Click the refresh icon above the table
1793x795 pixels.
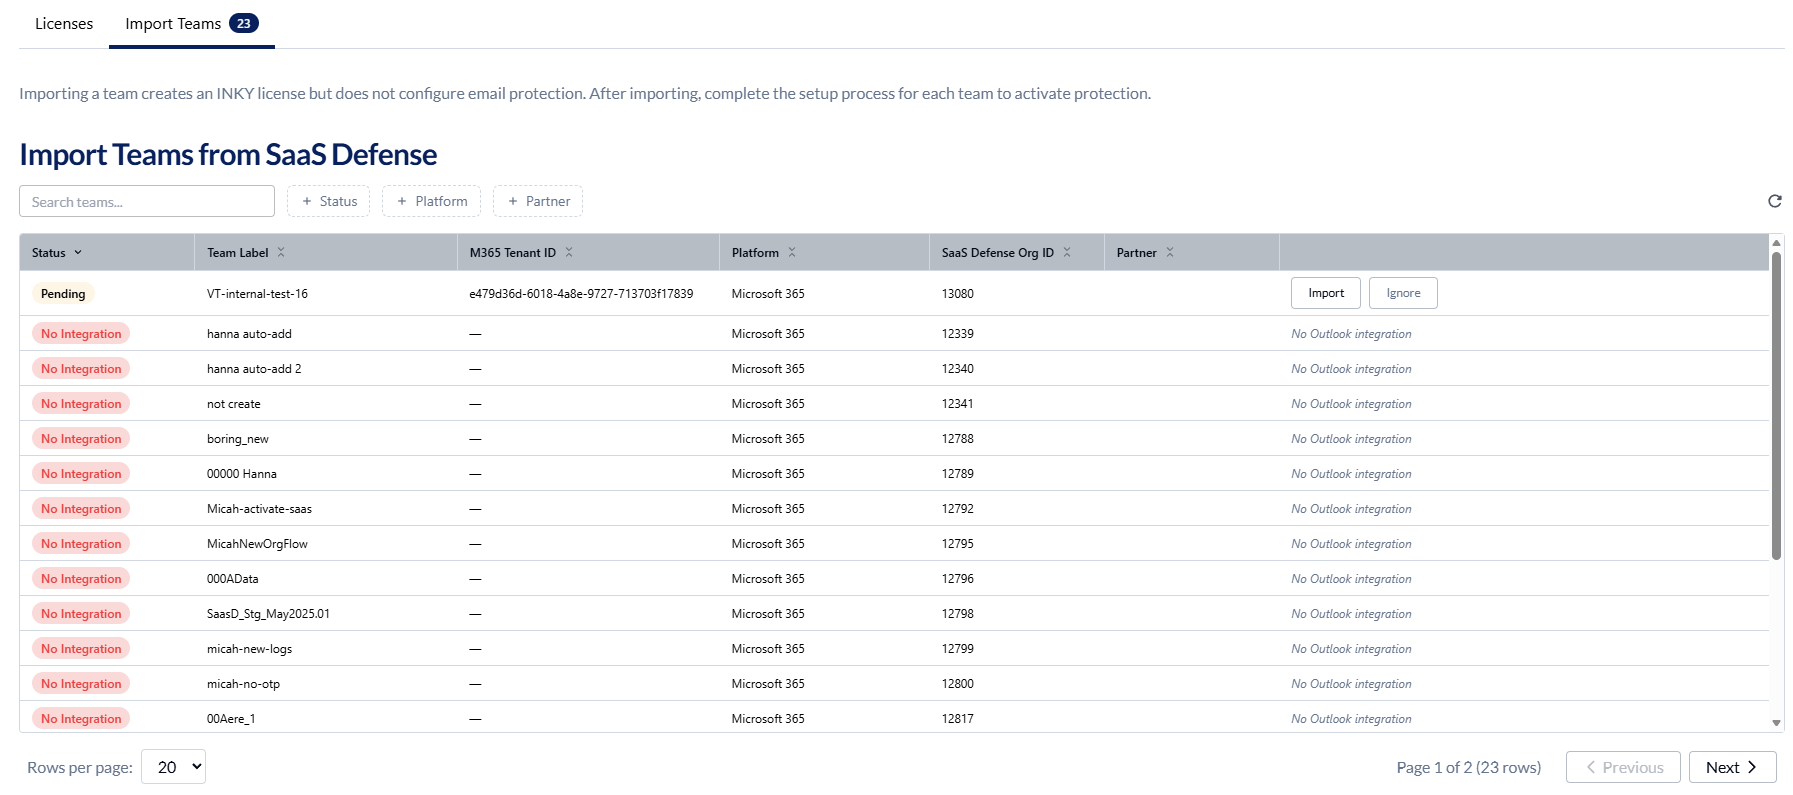(x=1774, y=201)
